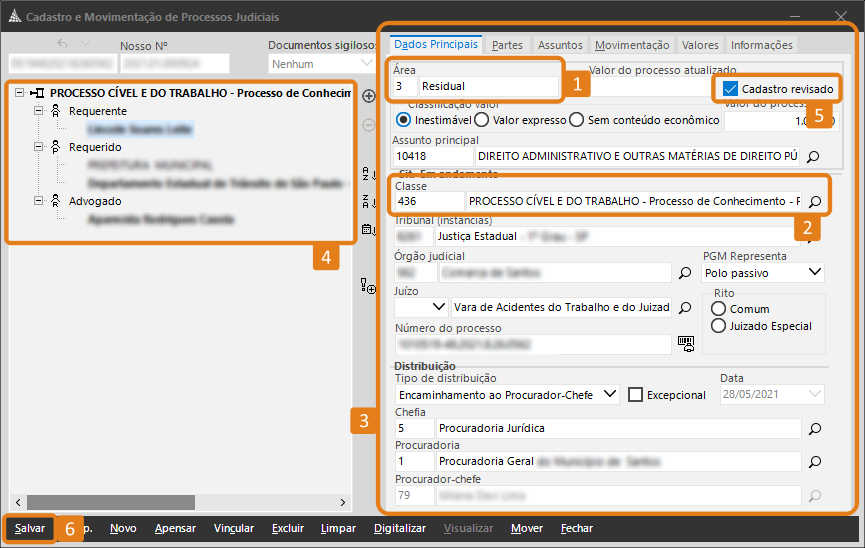The height and width of the screenshot is (548, 865).
Task: Search Chefia with magnifier icon
Action: (814, 428)
